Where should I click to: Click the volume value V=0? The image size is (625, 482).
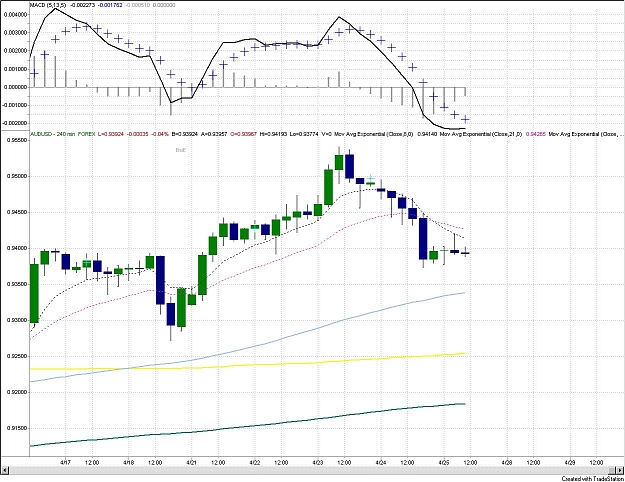point(326,134)
